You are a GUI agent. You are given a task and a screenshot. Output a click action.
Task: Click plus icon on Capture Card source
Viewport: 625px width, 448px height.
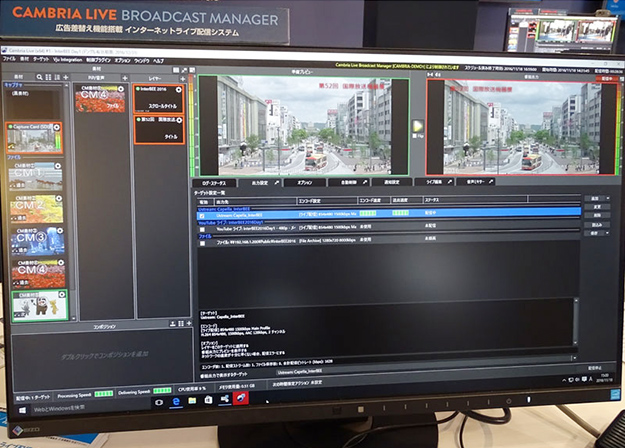[x=59, y=127]
